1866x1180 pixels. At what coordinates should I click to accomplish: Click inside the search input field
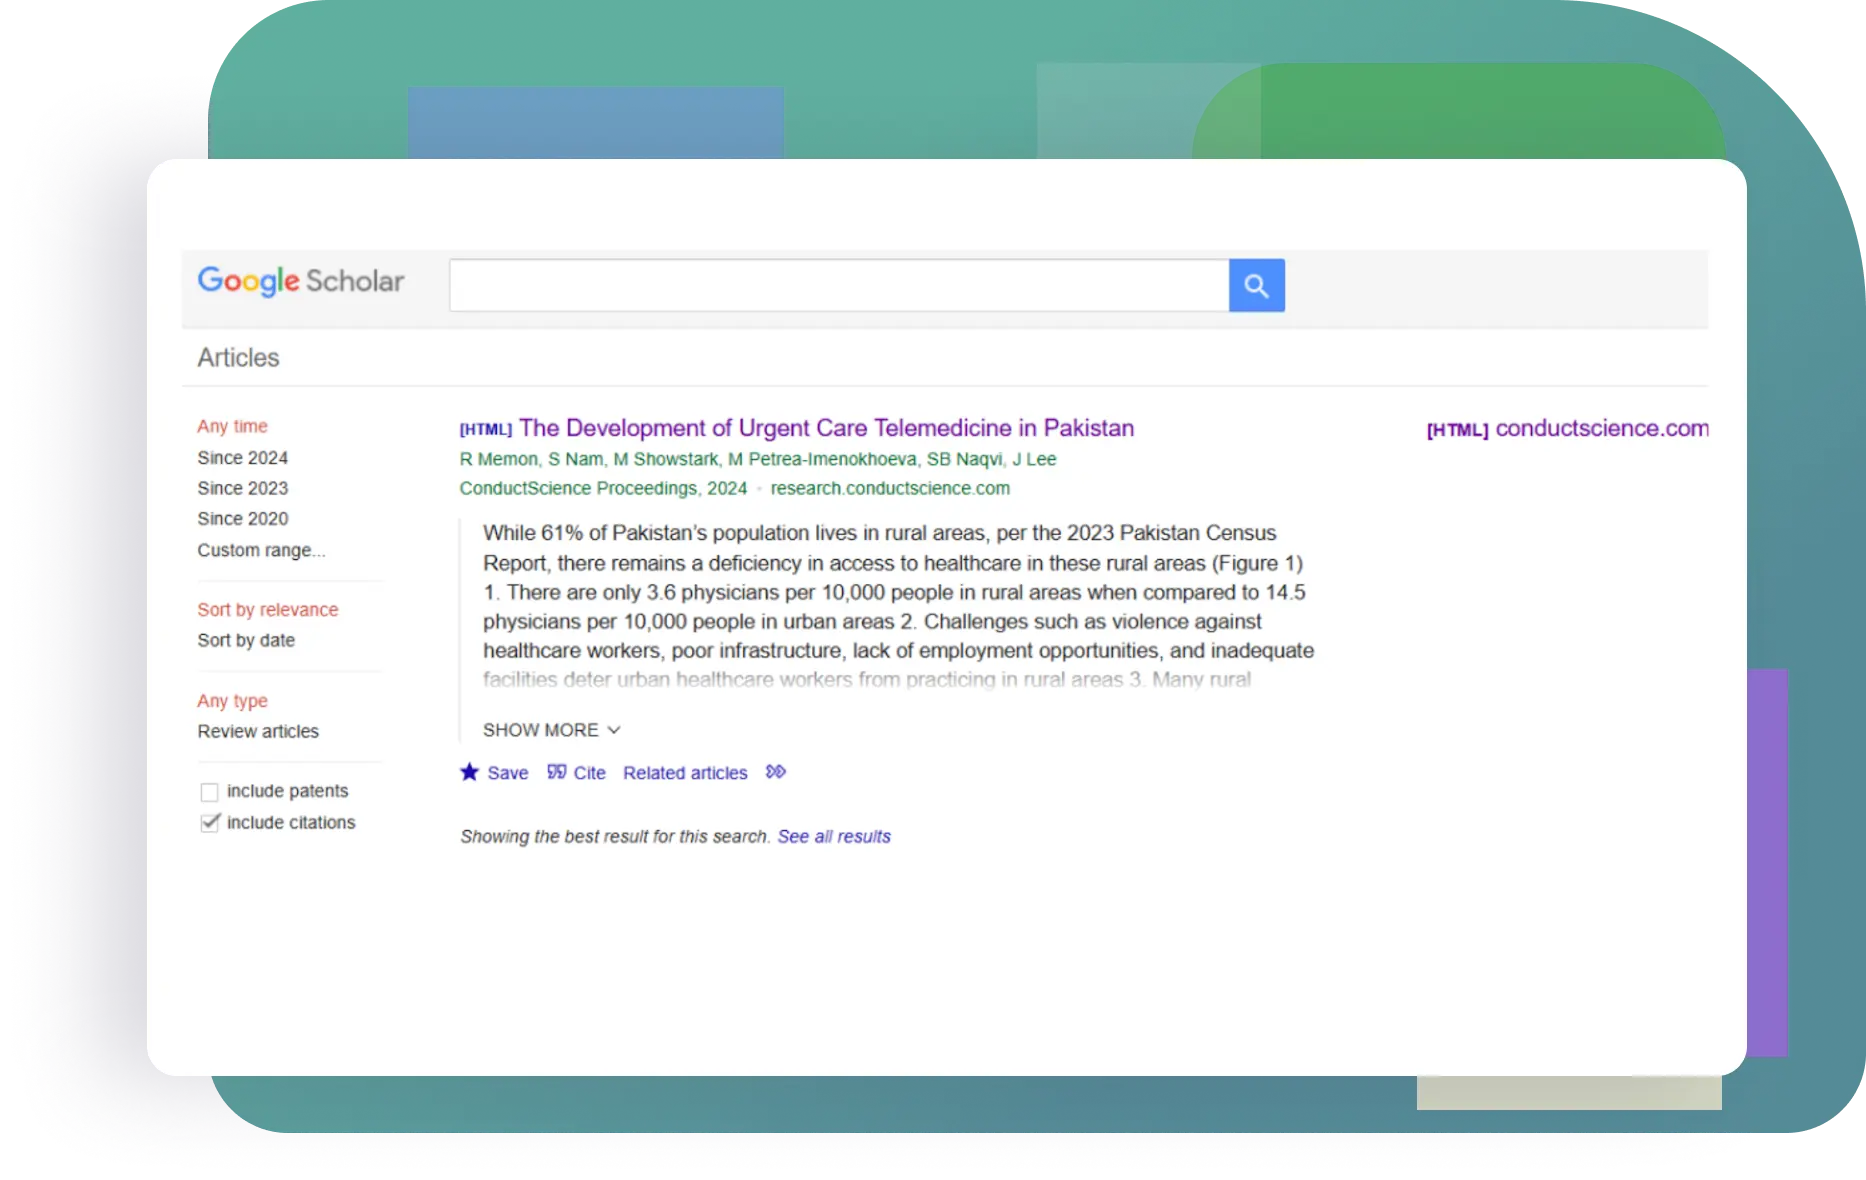pos(840,285)
